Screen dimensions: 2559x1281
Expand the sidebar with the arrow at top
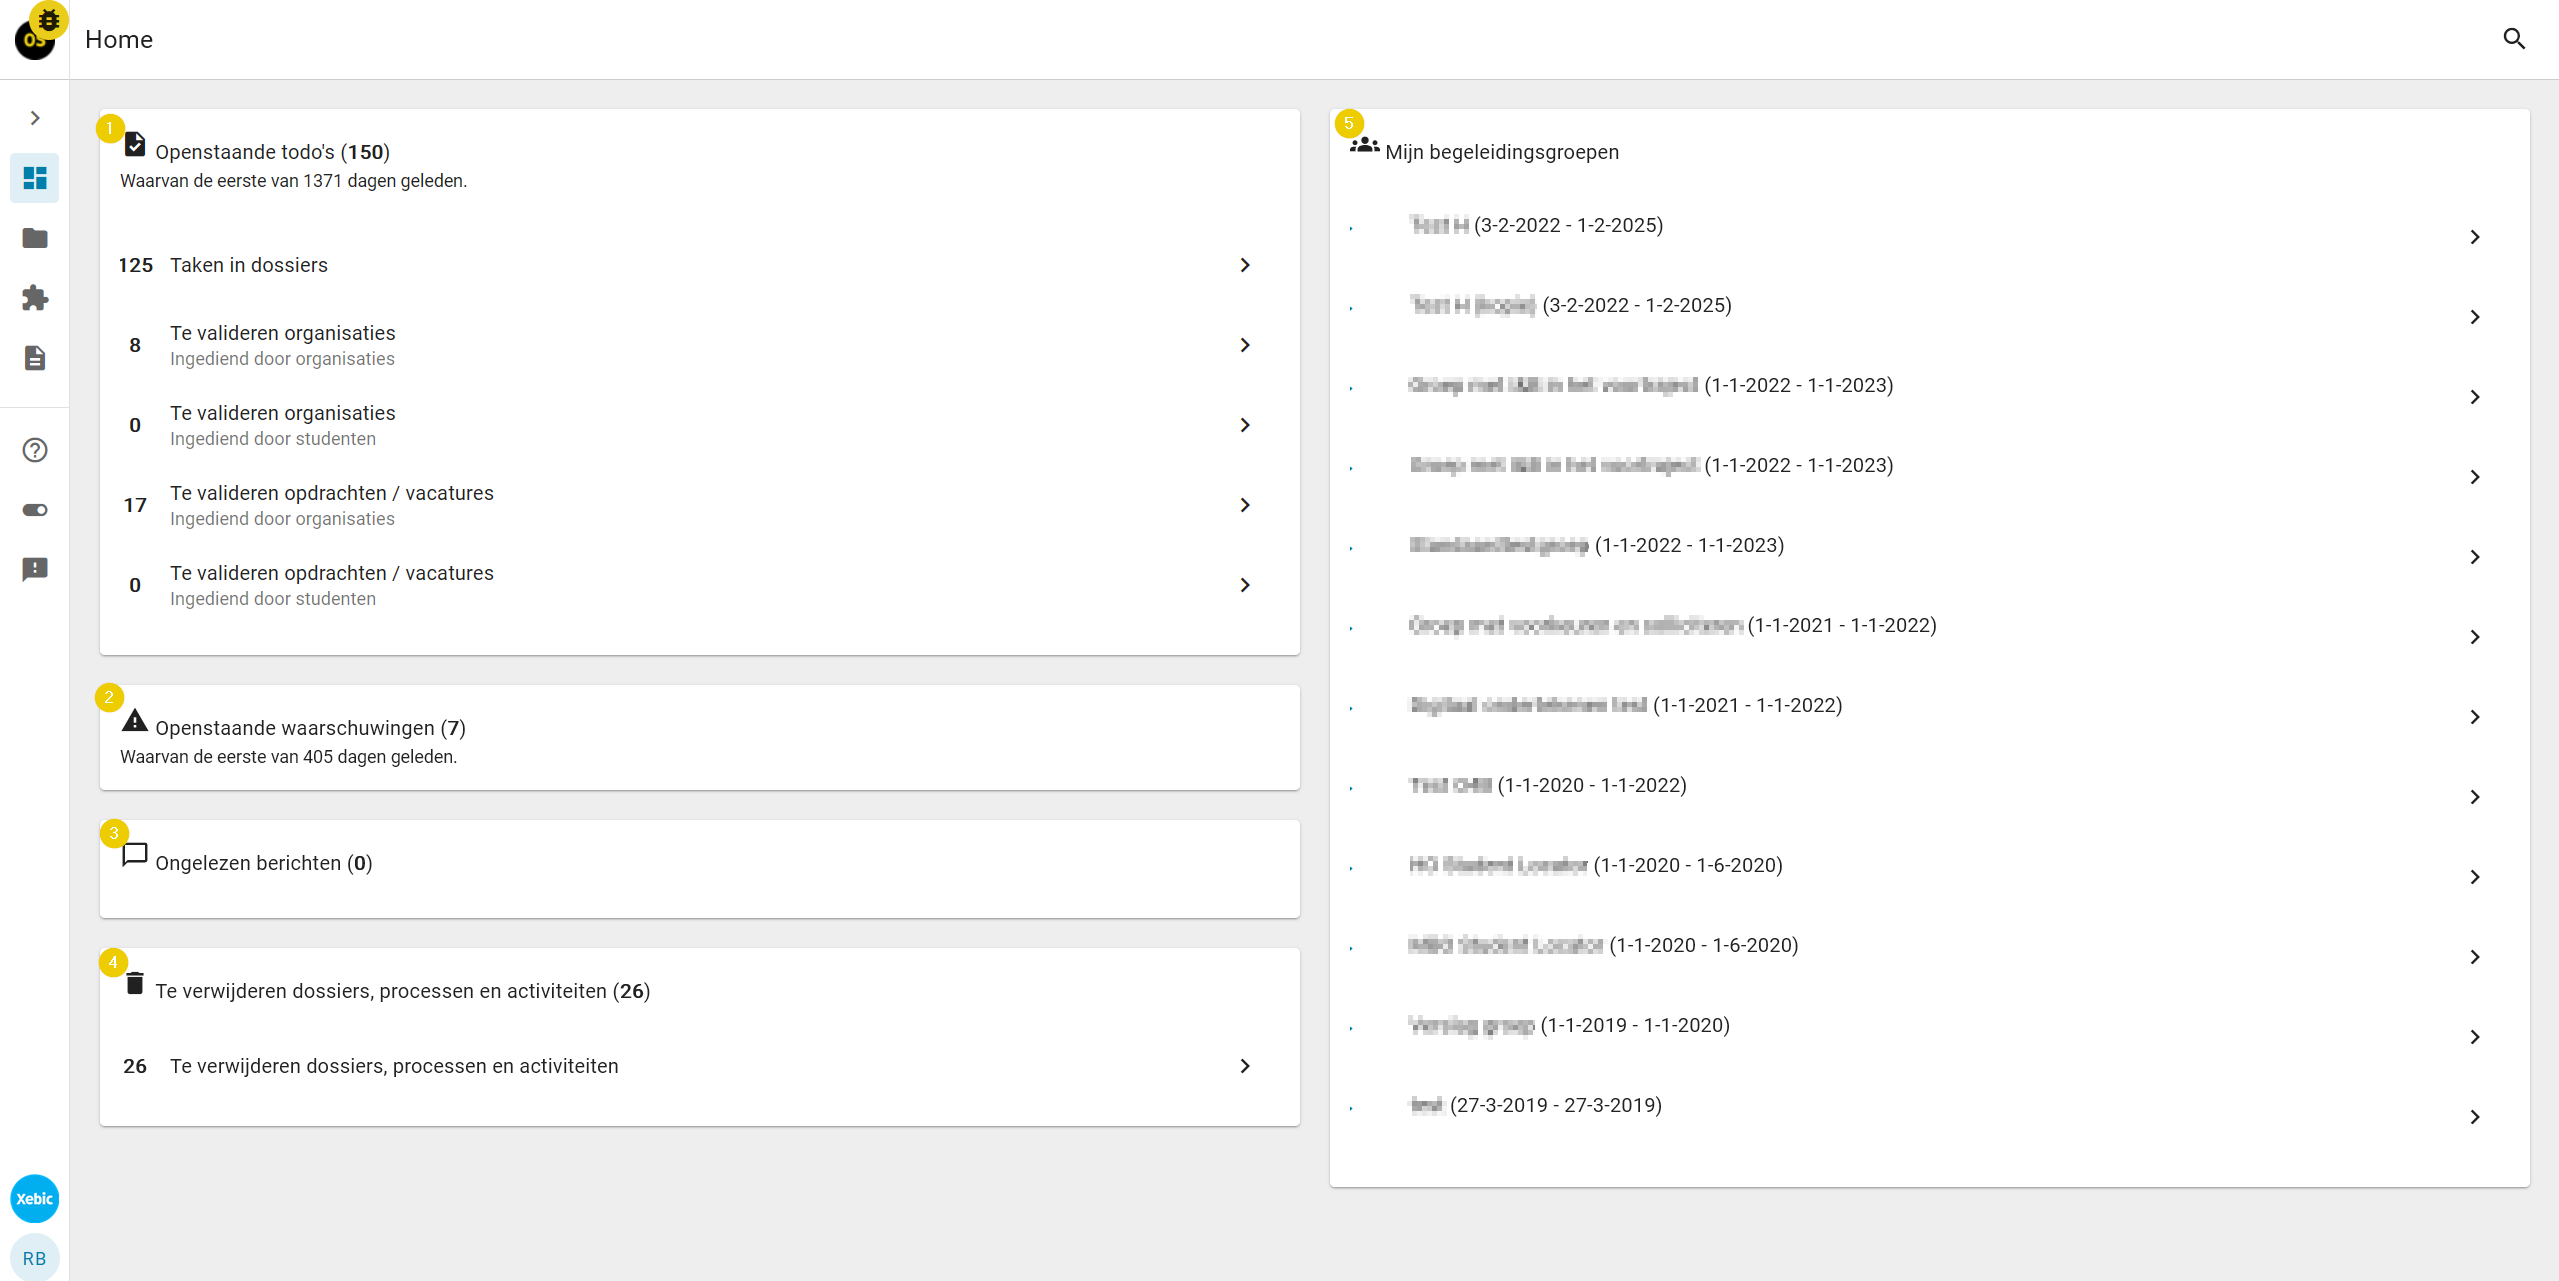[x=34, y=117]
